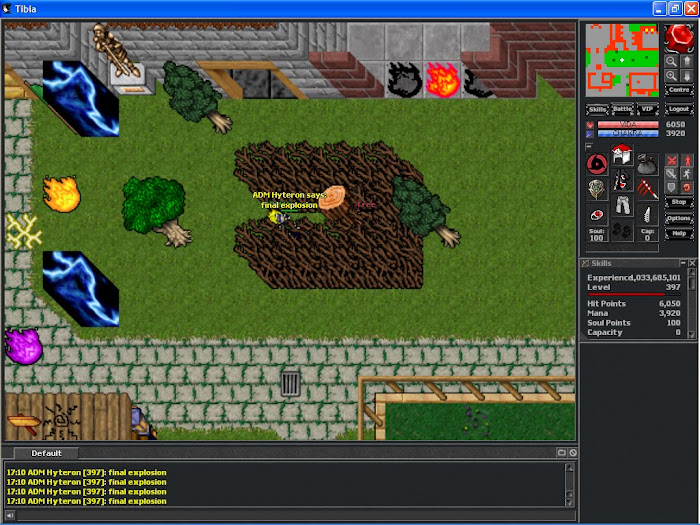Close the Skills window
Viewport: 700px width, 525px height.
coord(692,263)
